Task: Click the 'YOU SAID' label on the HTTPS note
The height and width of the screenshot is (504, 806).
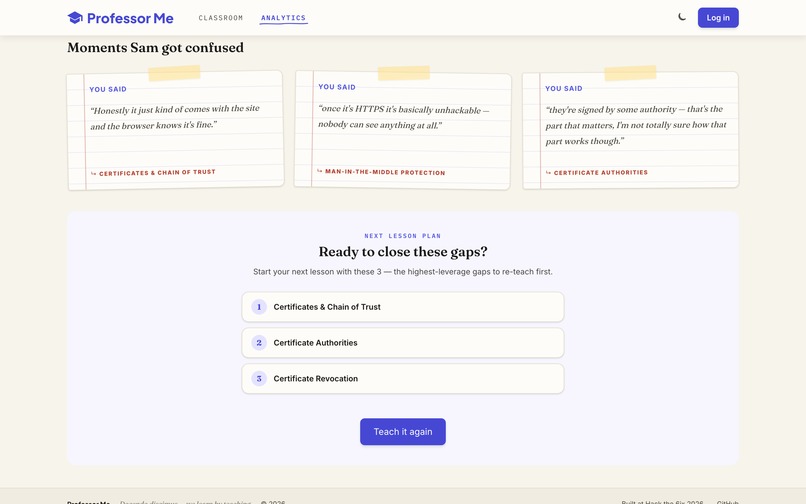Action: coord(337,87)
